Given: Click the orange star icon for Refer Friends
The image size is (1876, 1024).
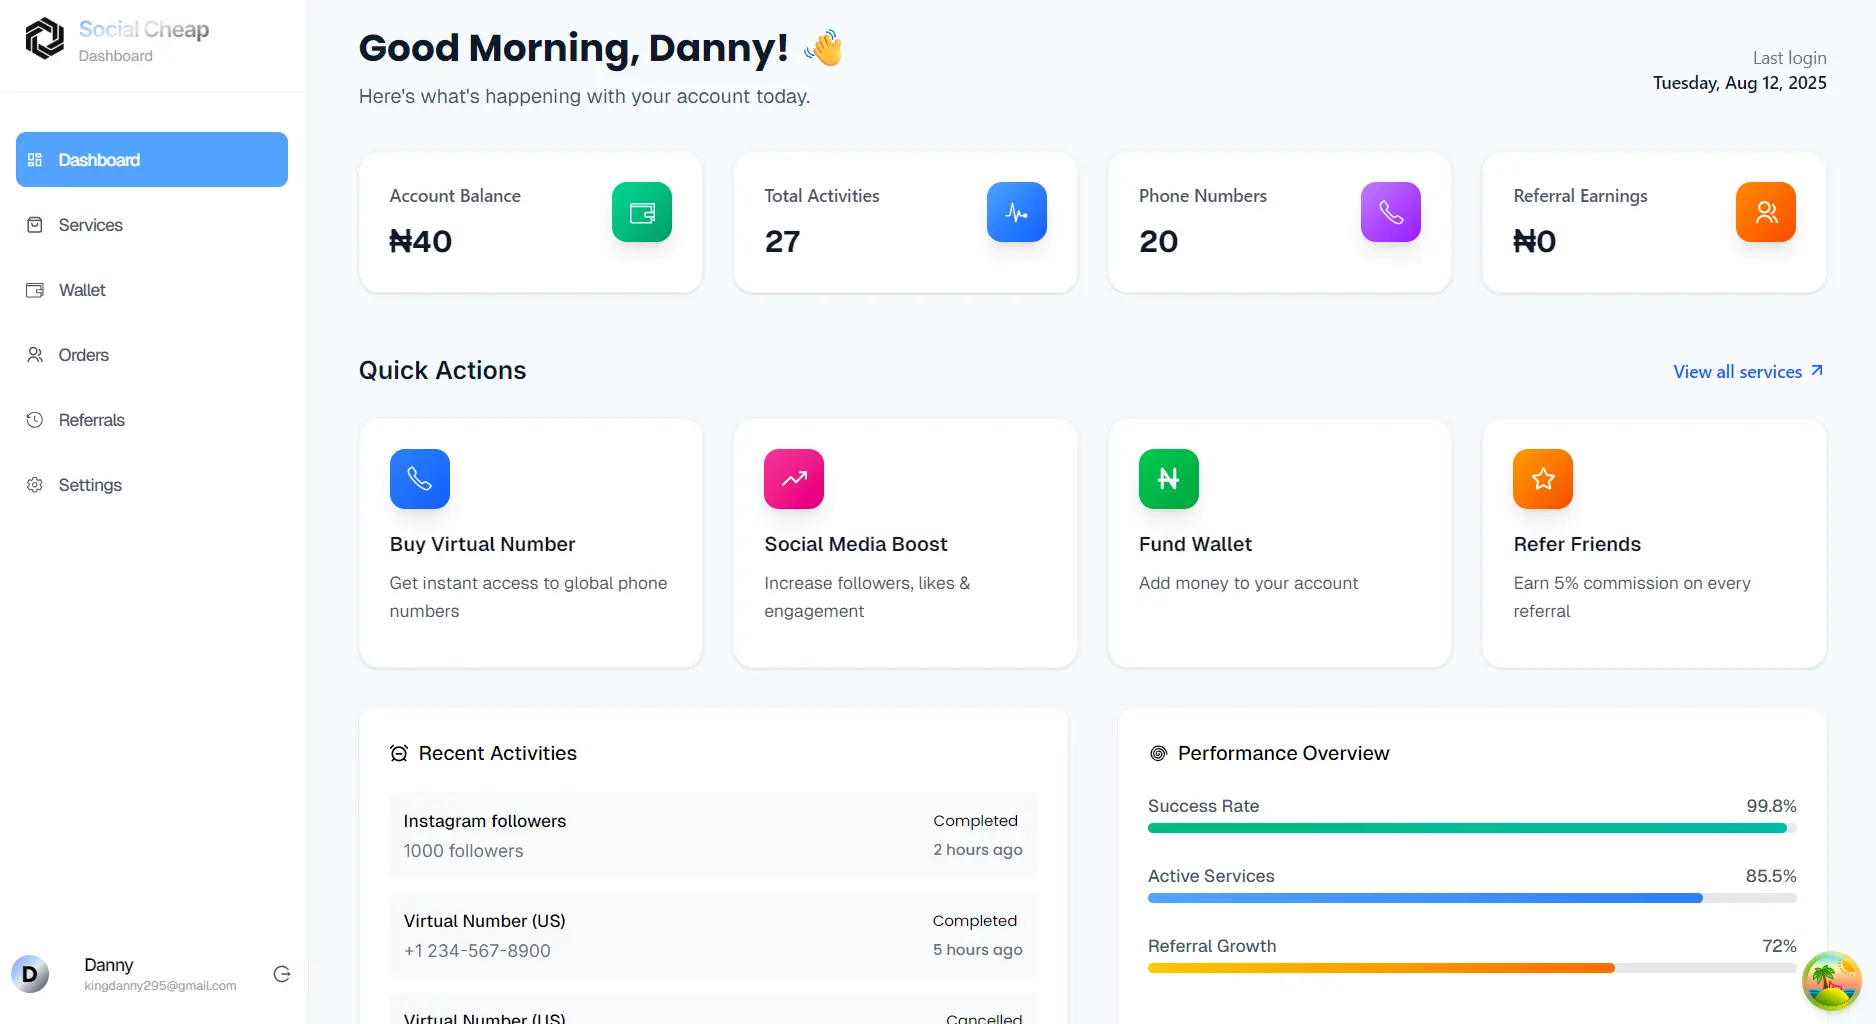Looking at the screenshot, I should 1542,479.
